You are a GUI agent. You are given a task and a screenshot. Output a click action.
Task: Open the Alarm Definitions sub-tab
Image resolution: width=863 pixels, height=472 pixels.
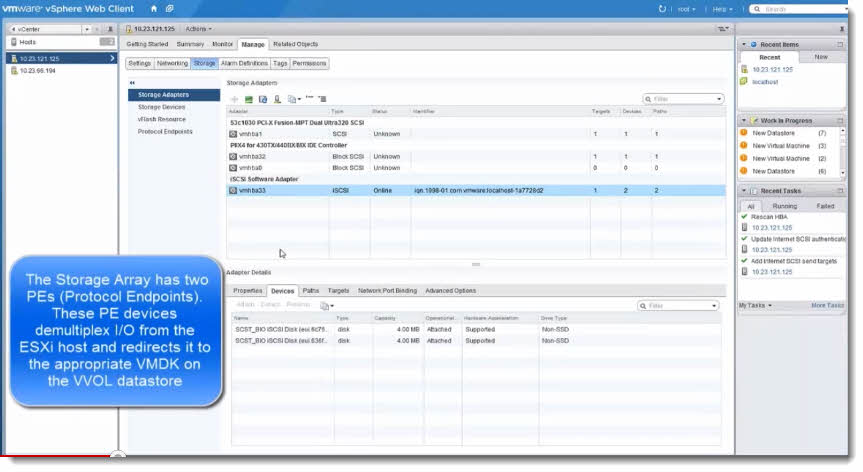tap(244, 63)
